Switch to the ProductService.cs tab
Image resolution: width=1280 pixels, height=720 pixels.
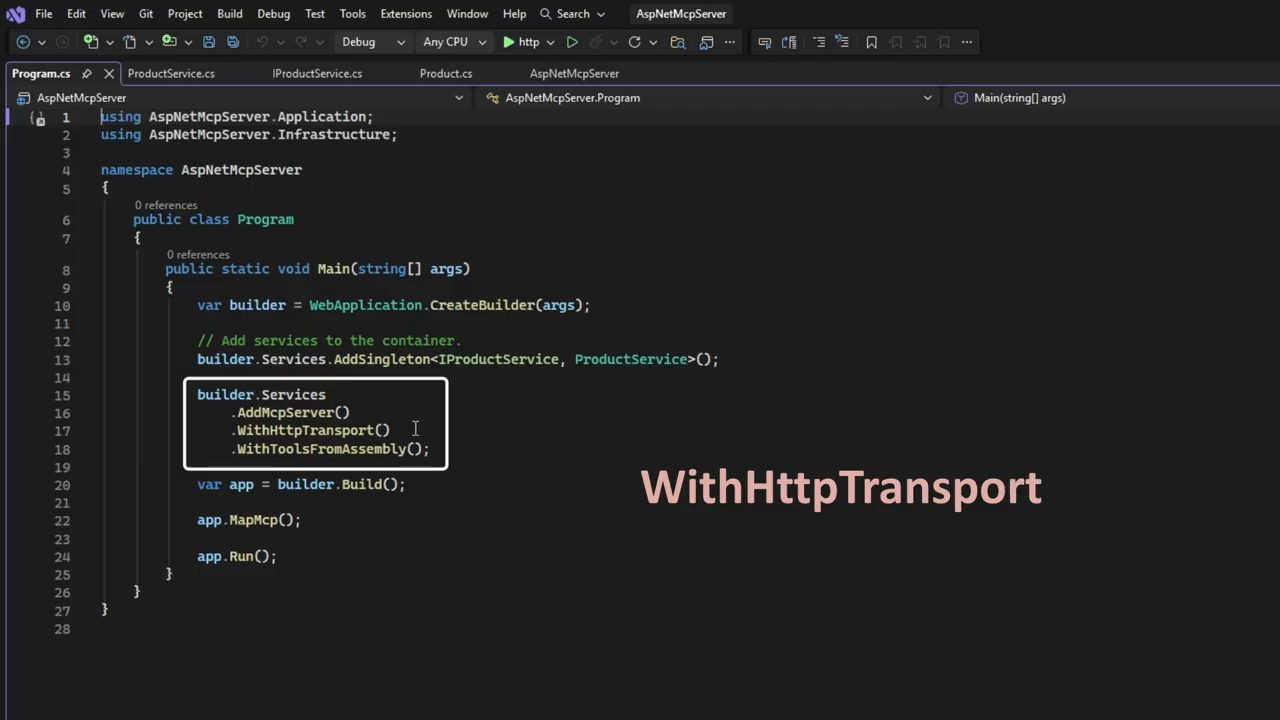(x=171, y=74)
